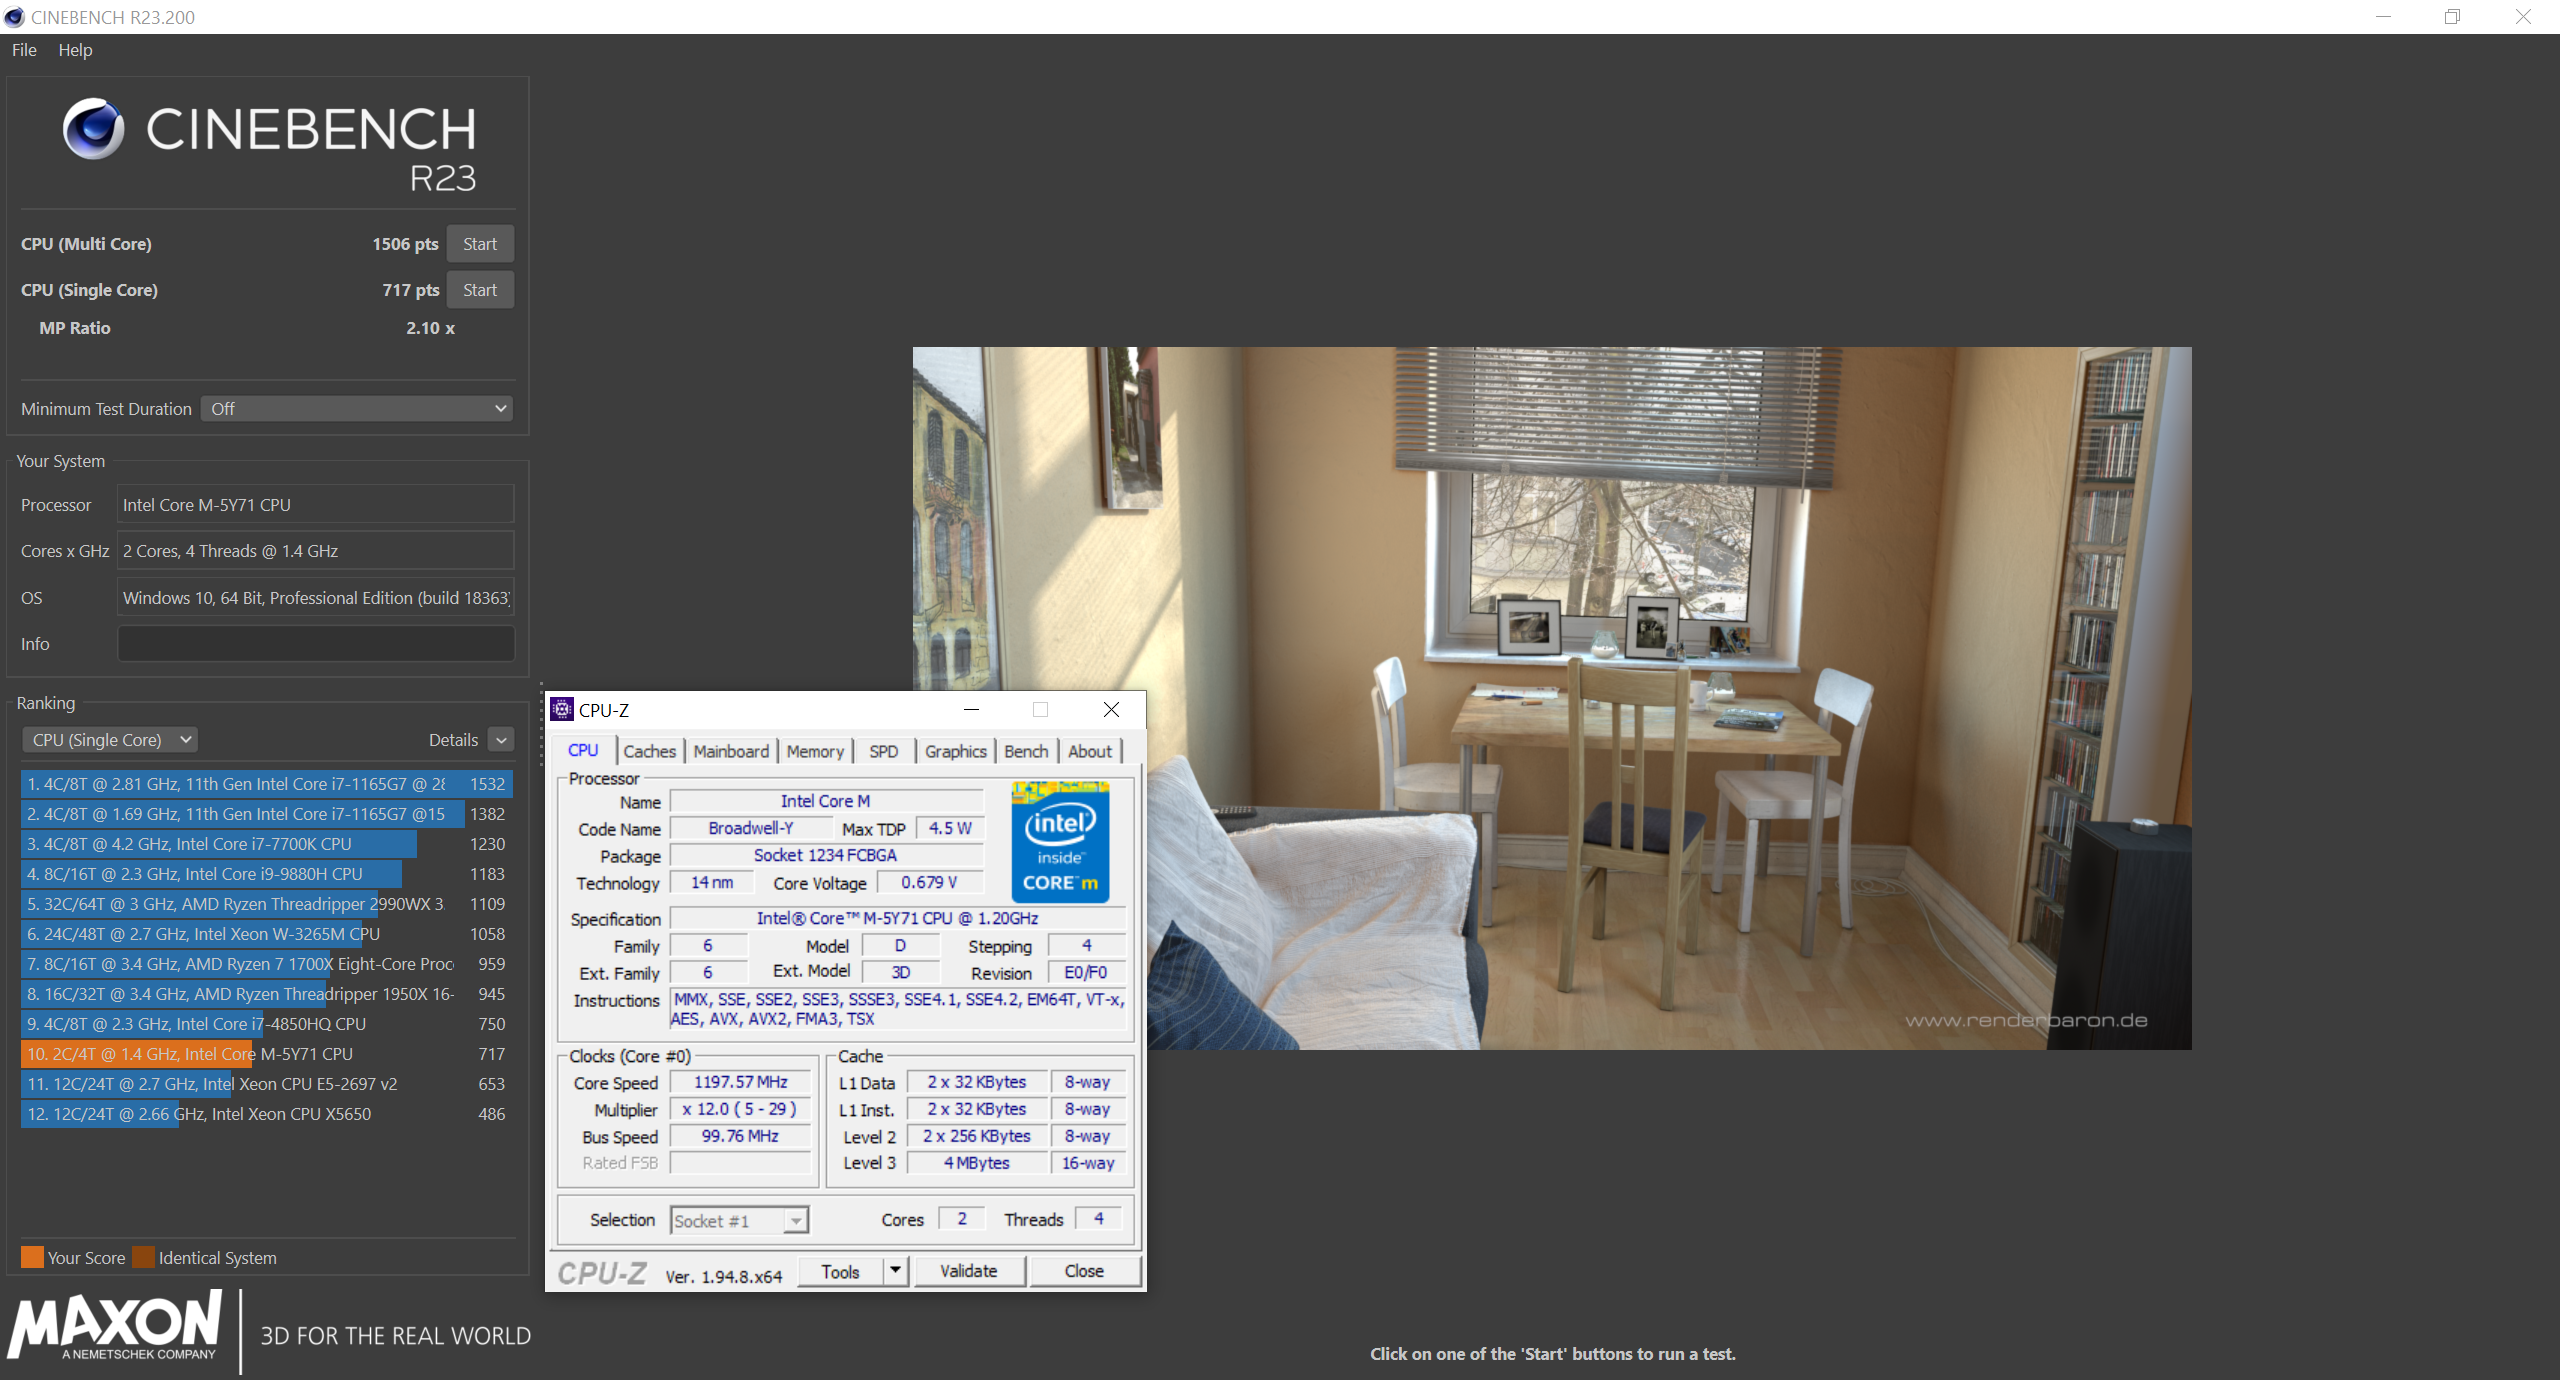Screen dimensions: 2560x1380
Task: Open the File menu
Action: [24, 50]
